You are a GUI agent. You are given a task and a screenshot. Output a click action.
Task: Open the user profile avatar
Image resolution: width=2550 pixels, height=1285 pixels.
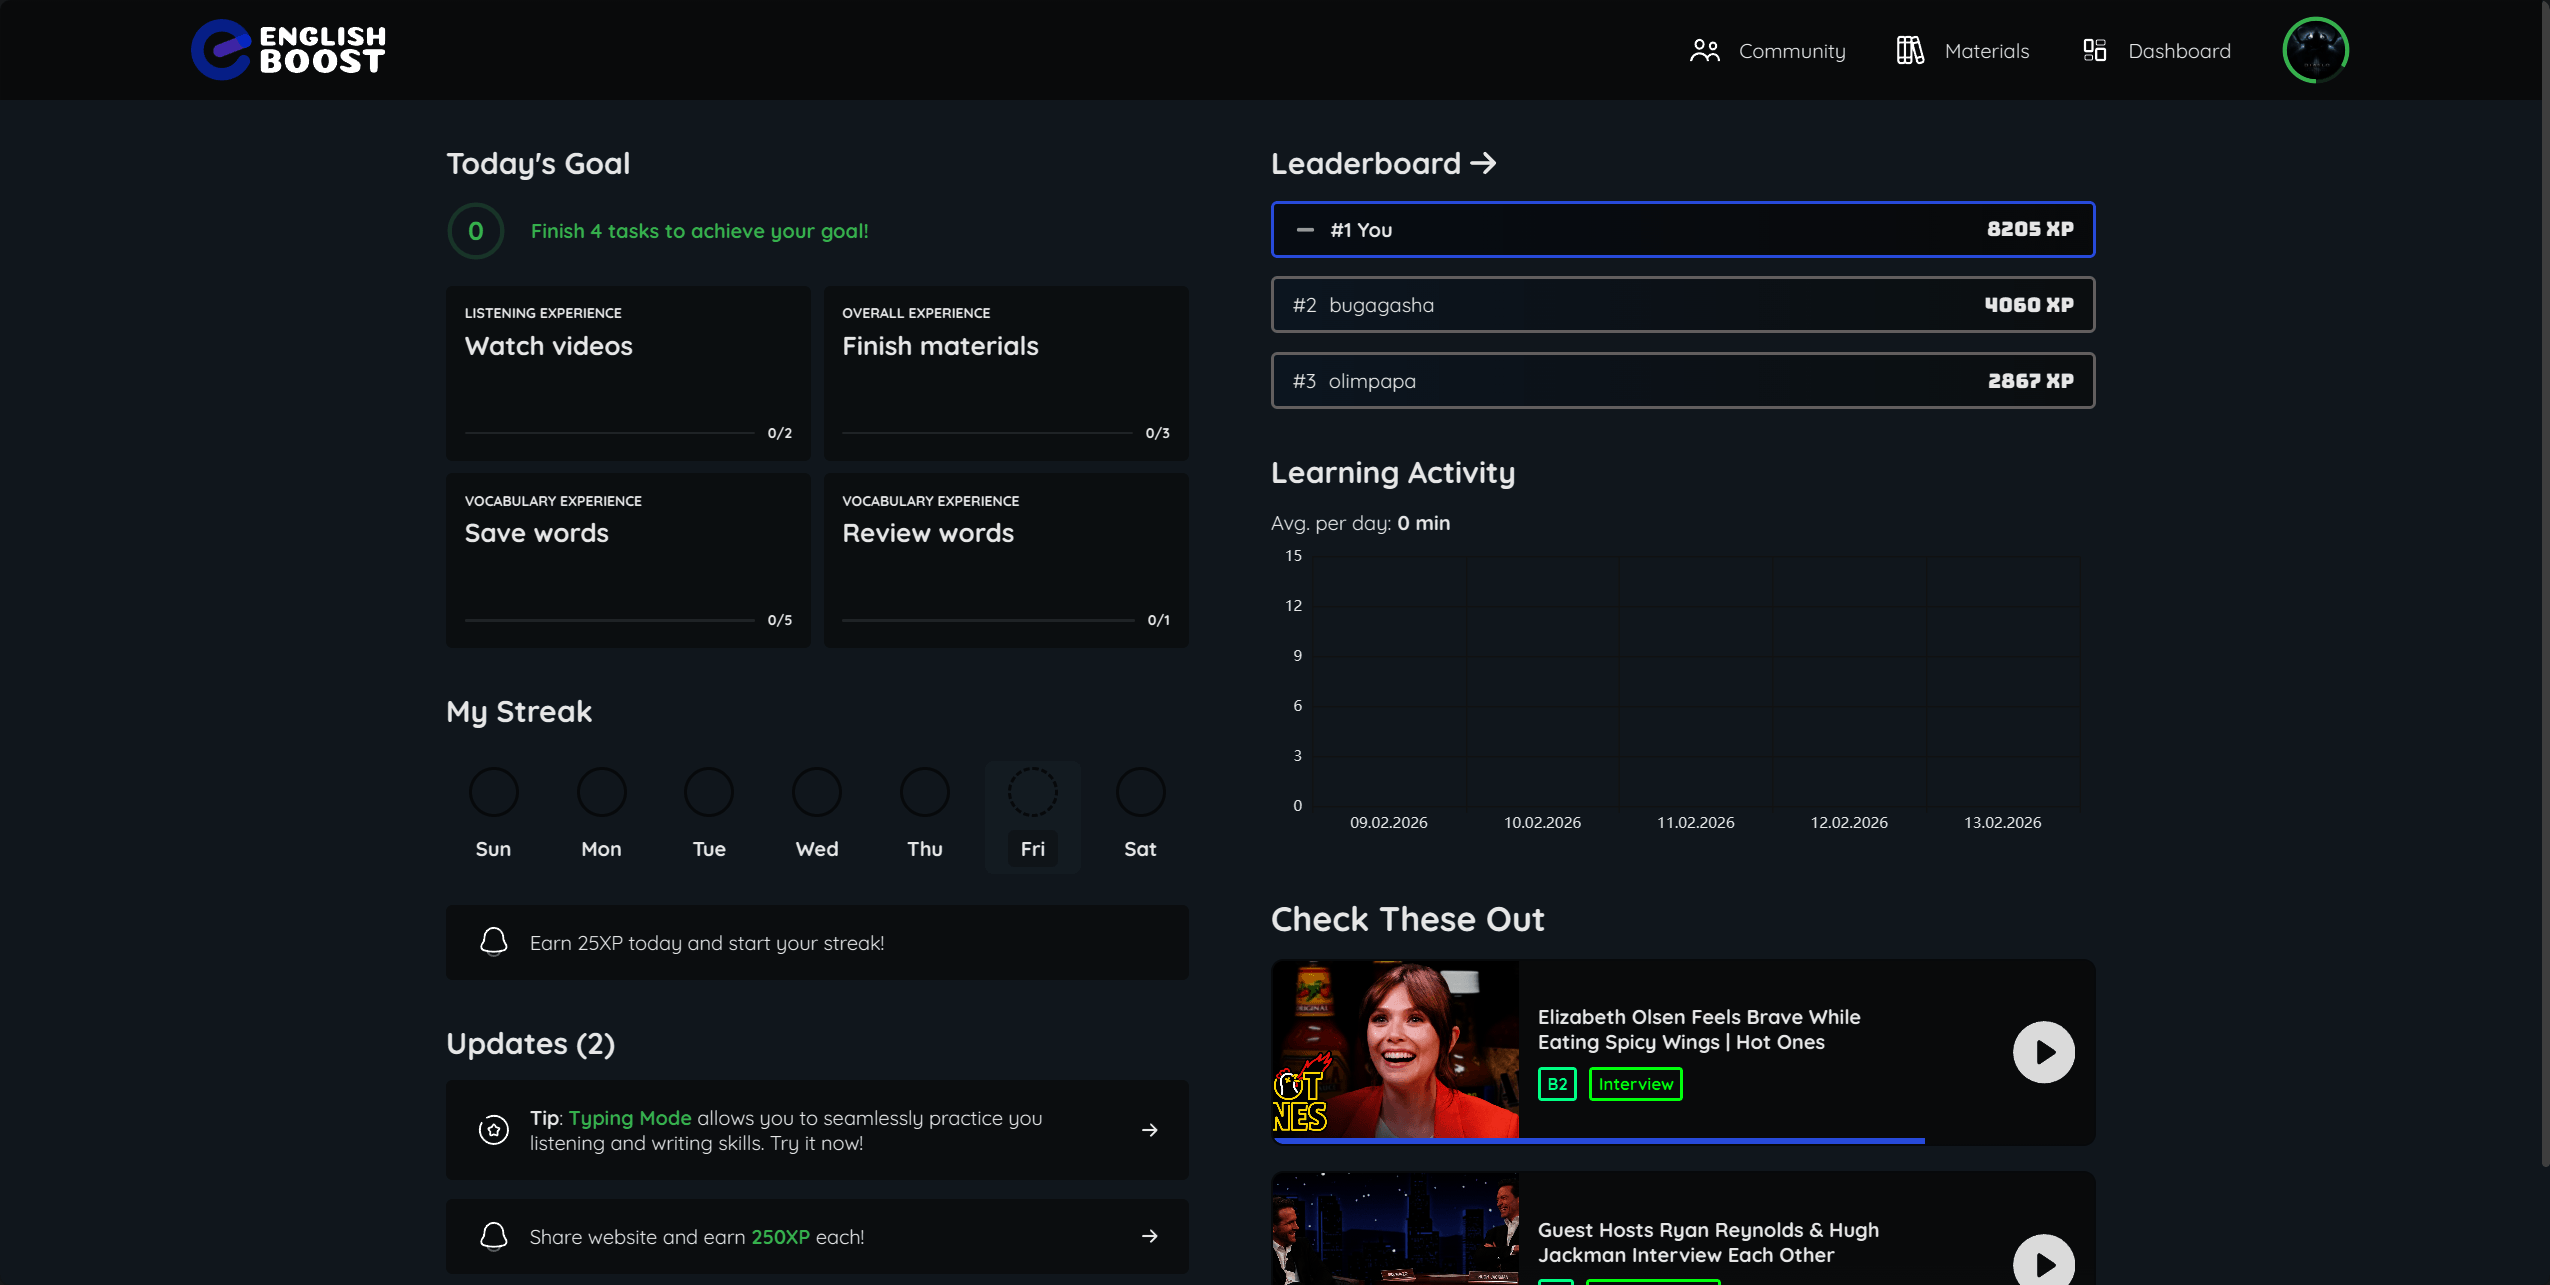[2315, 50]
